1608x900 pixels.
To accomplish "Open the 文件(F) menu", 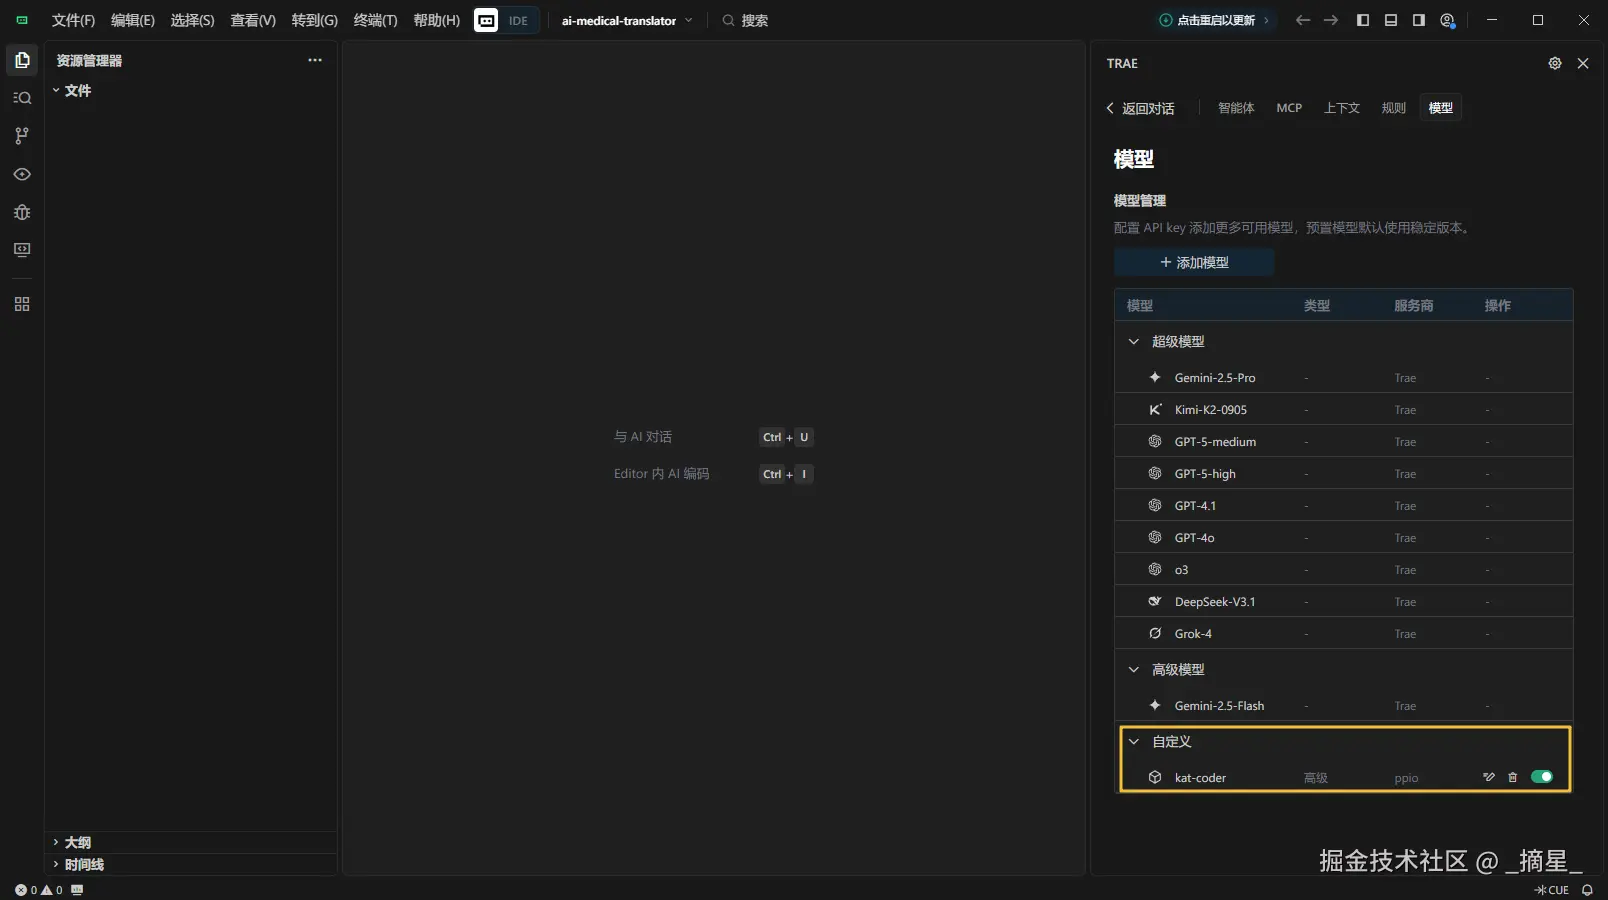I will click(x=73, y=20).
